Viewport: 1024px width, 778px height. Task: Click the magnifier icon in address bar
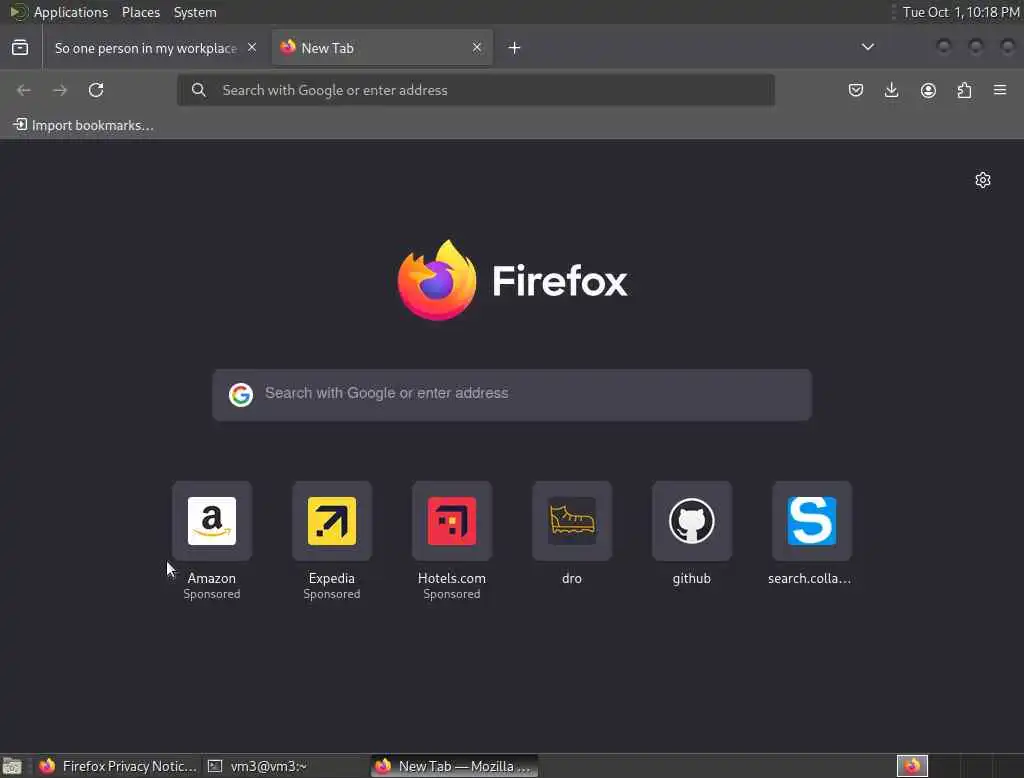pyautogui.click(x=199, y=90)
